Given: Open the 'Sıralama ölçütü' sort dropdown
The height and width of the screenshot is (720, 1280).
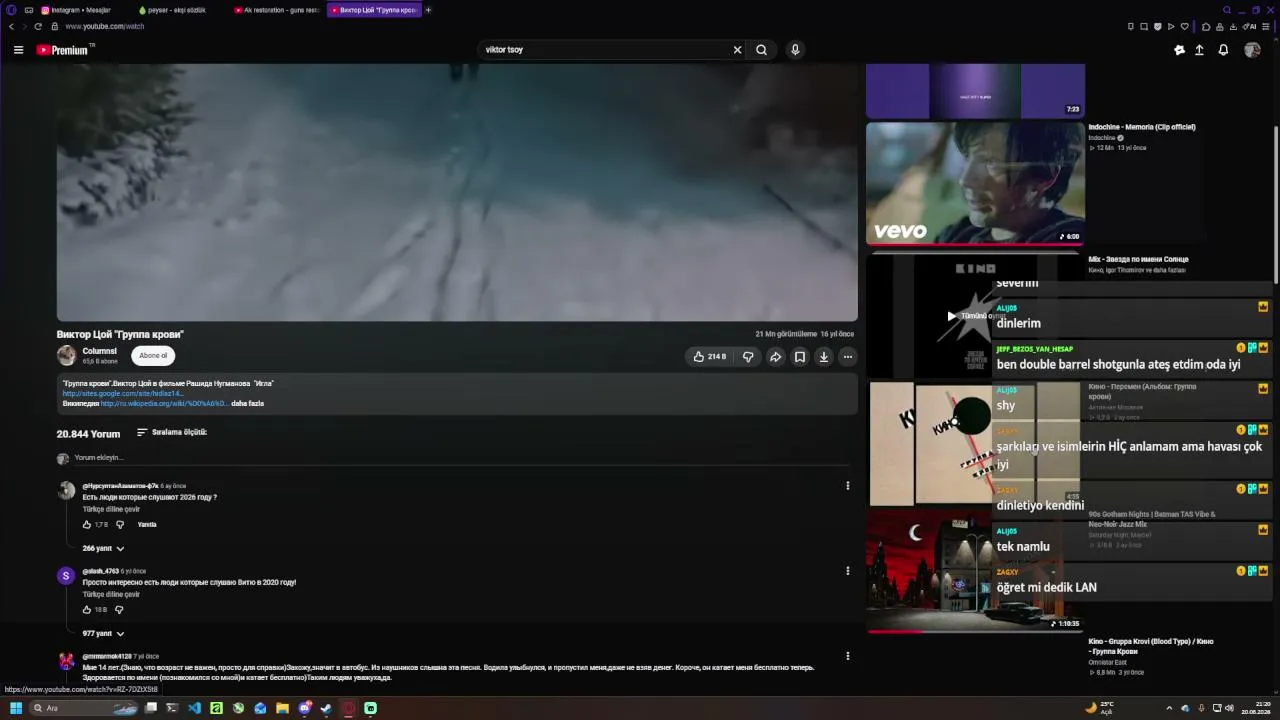Looking at the screenshot, I should click(171, 433).
